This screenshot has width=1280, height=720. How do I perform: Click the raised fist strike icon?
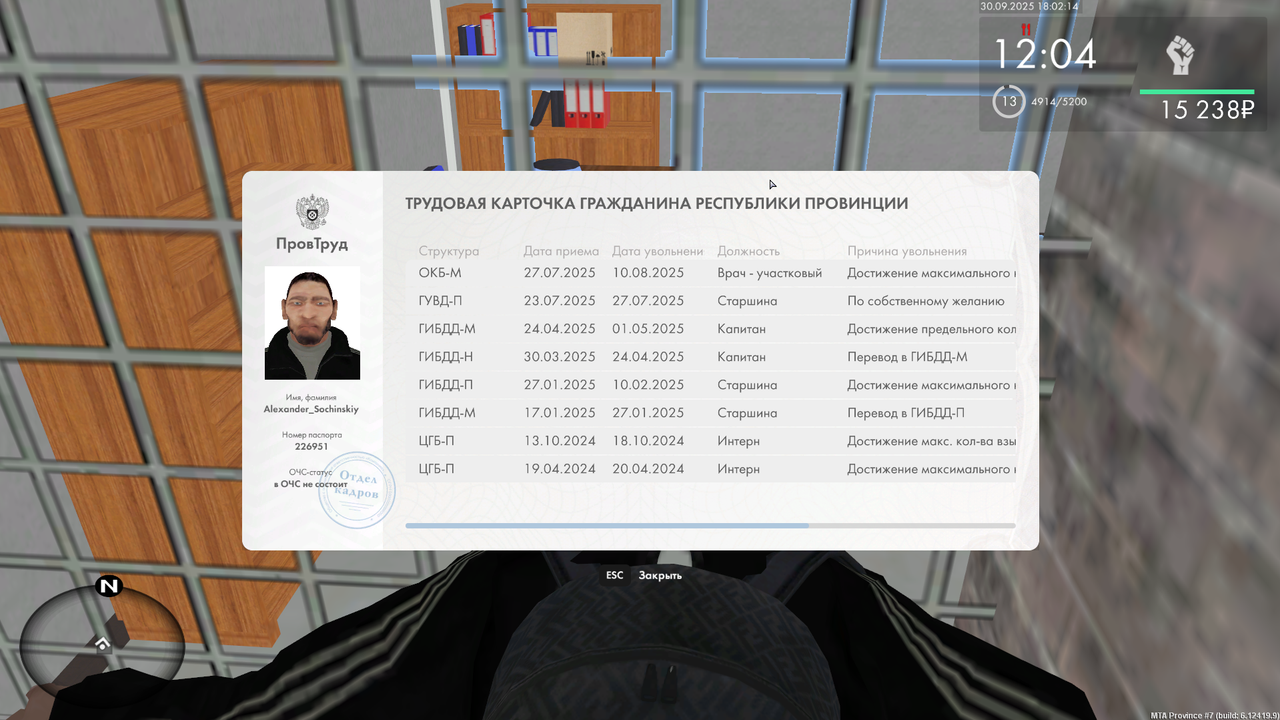click(1180, 55)
